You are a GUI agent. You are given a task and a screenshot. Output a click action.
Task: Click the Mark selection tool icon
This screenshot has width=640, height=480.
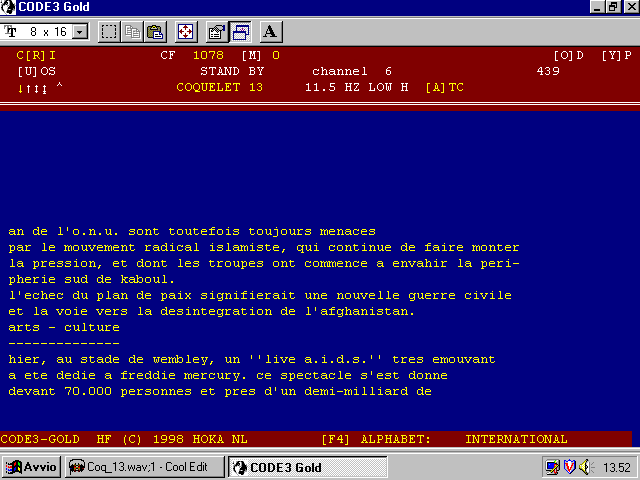[x=109, y=32]
